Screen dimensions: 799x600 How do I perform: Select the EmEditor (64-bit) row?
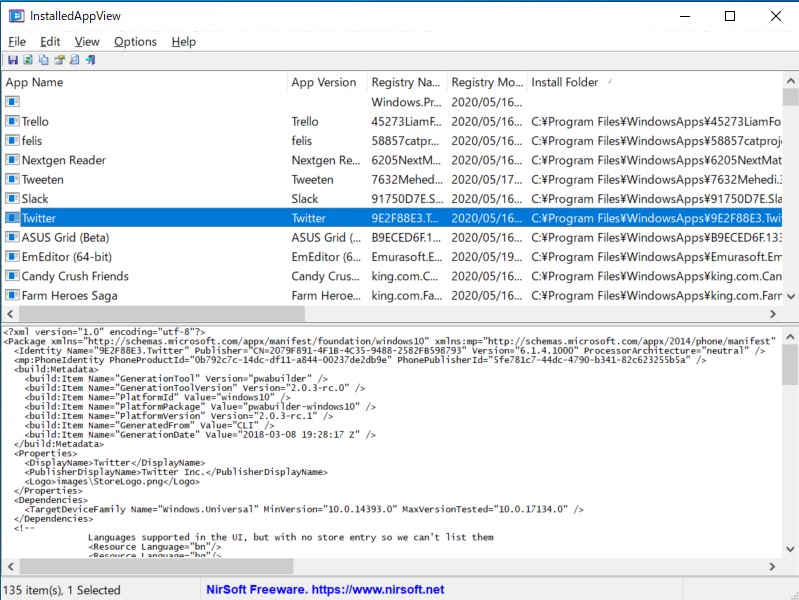pos(392,256)
